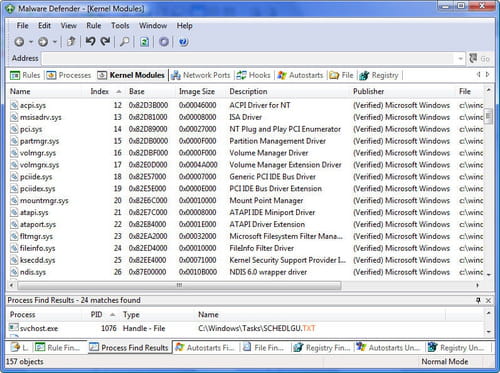
Task: Click the horizontal scrollbar of module list
Action: point(179,285)
